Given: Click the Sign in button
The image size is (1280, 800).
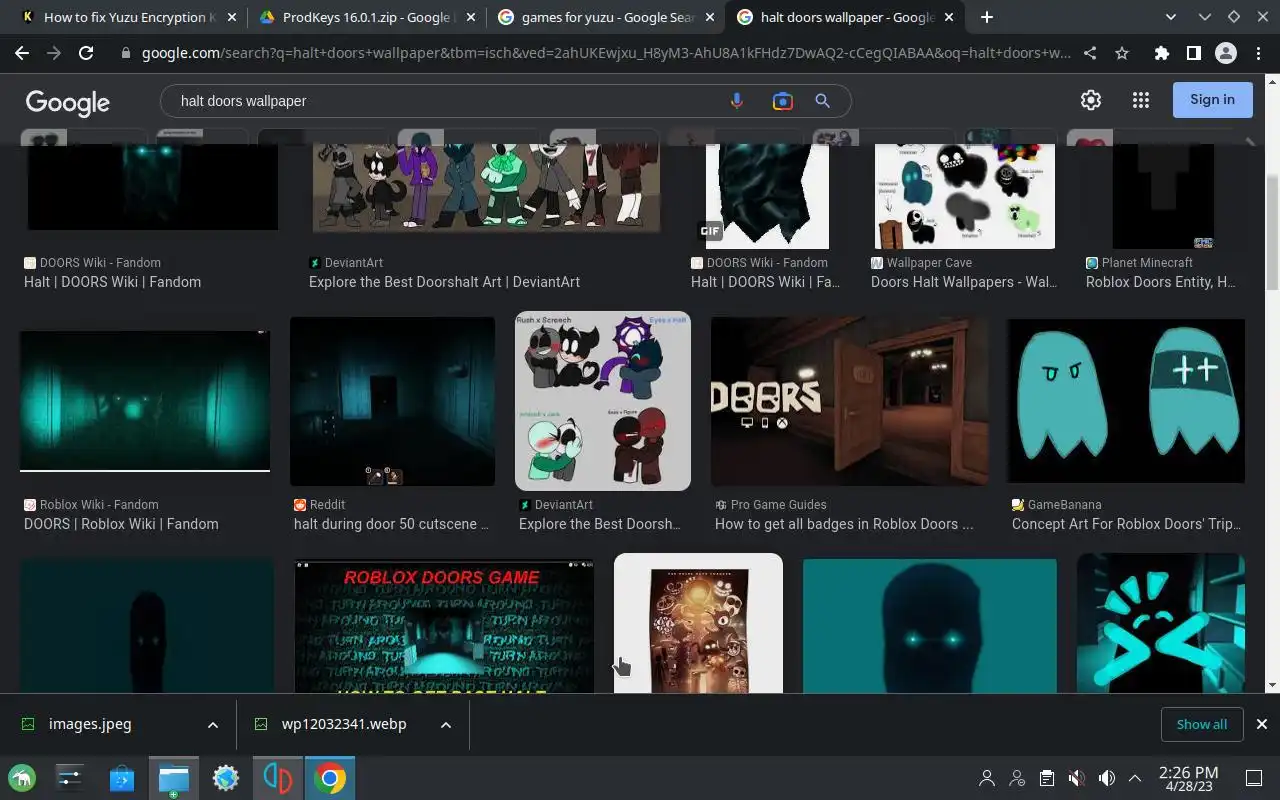Looking at the screenshot, I should [x=1212, y=100].
